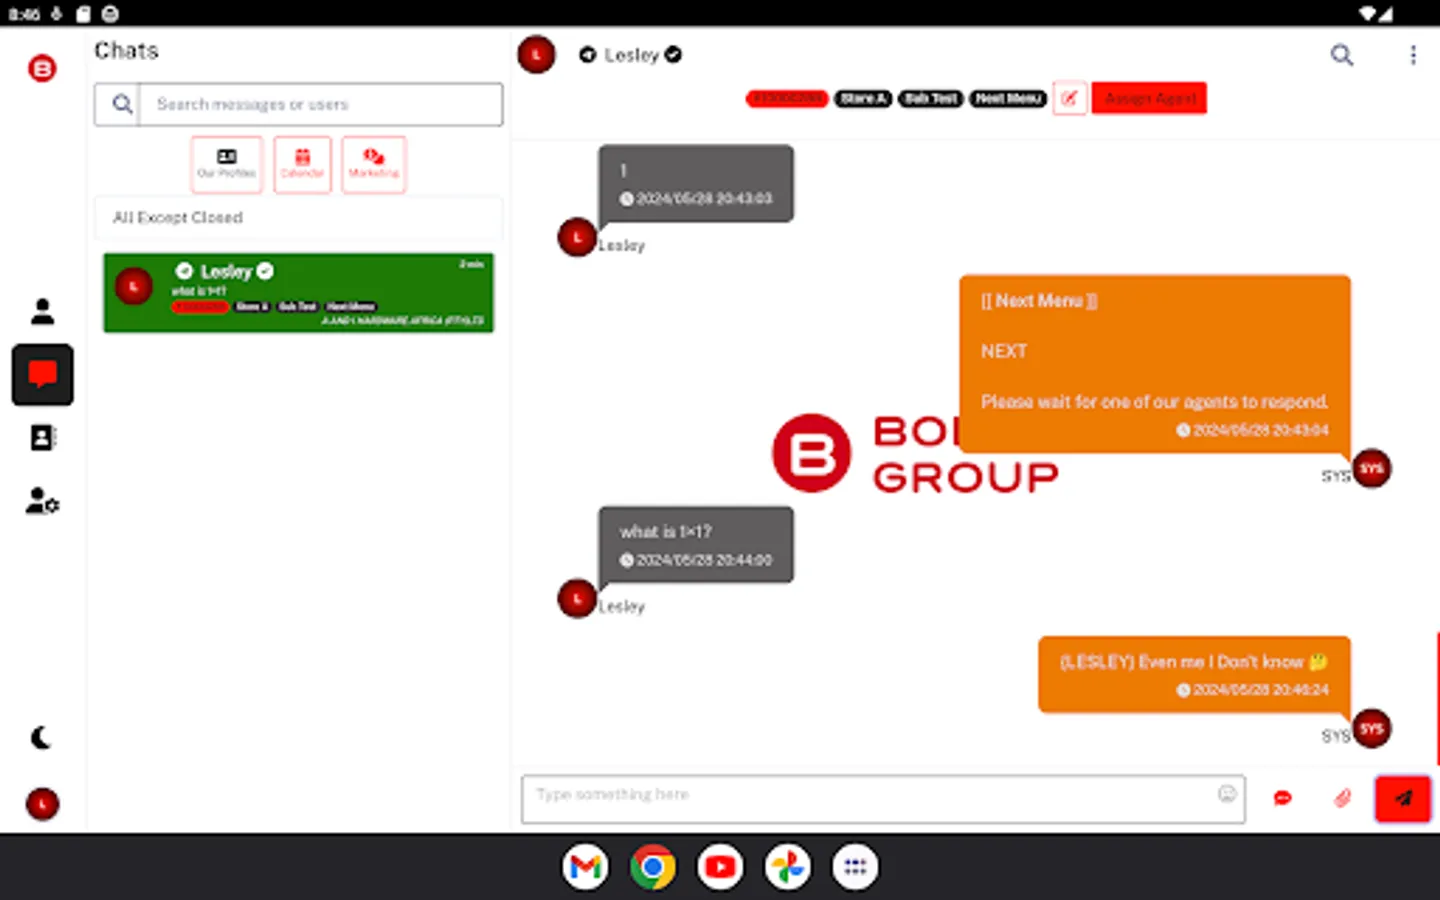Expand the Next Menu tag
Image resolution: width=1440 pixels, height=900 pixels.
click(1008, 98)
